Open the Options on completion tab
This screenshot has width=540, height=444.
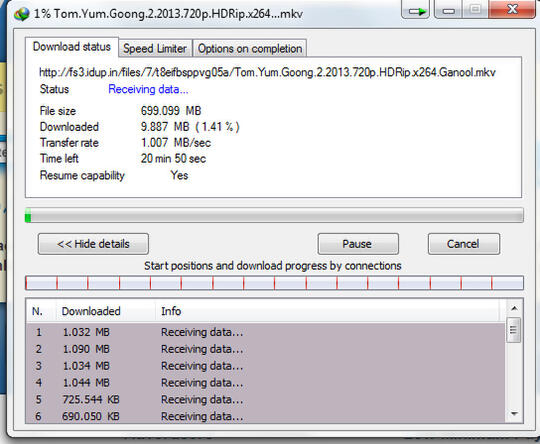[x=250, y=48]
